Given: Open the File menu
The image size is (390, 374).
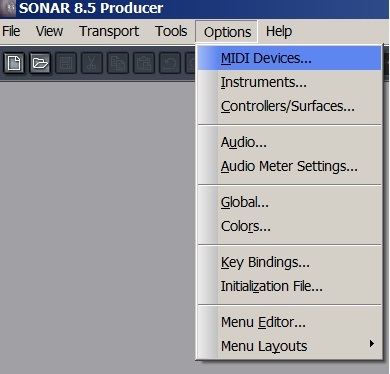Looking at the screenshot, I should (x=11, y=31).
